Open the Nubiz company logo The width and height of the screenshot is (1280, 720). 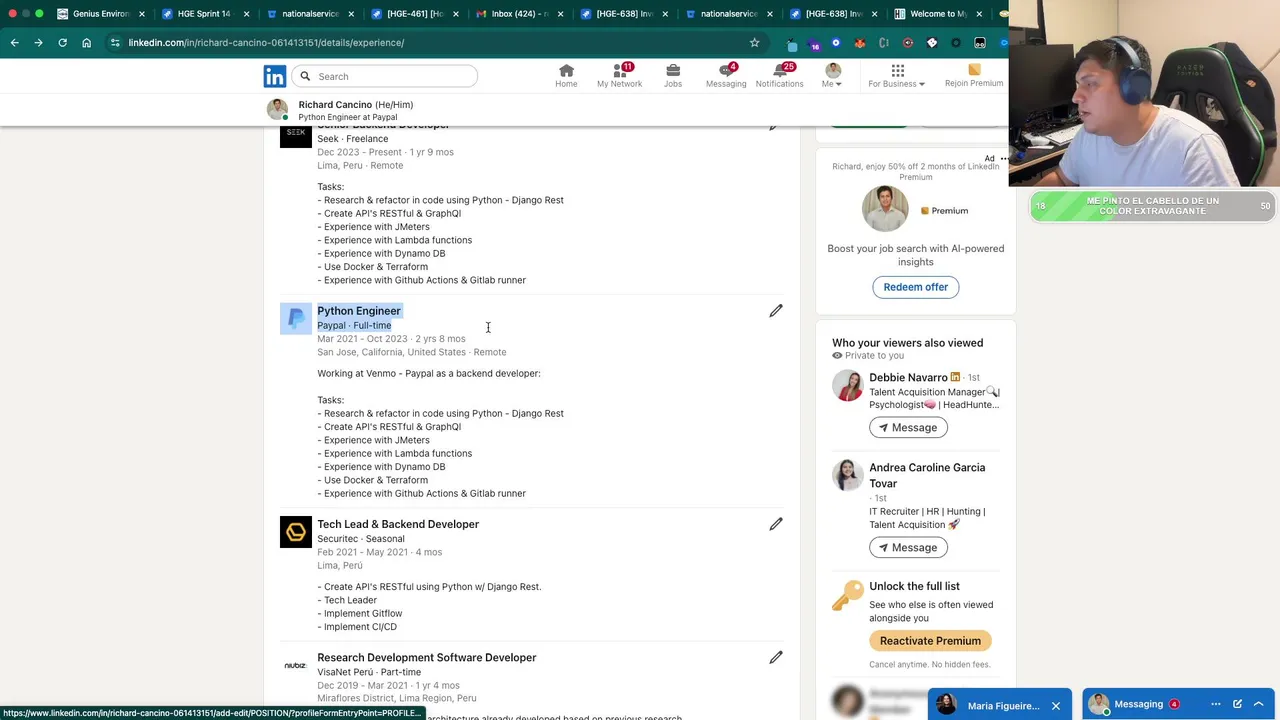click(x=296, y=665)
